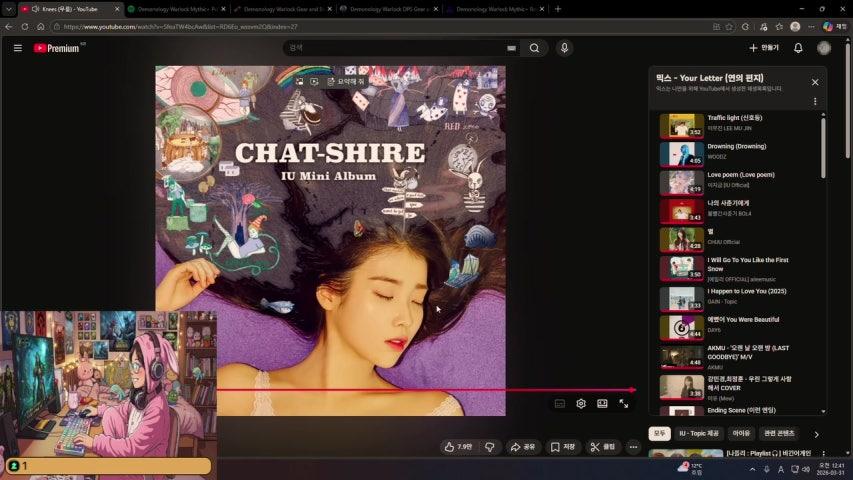Toggle theater mode on the player
The height and width of the screenshot is (480, 853).
click(602, 404)
